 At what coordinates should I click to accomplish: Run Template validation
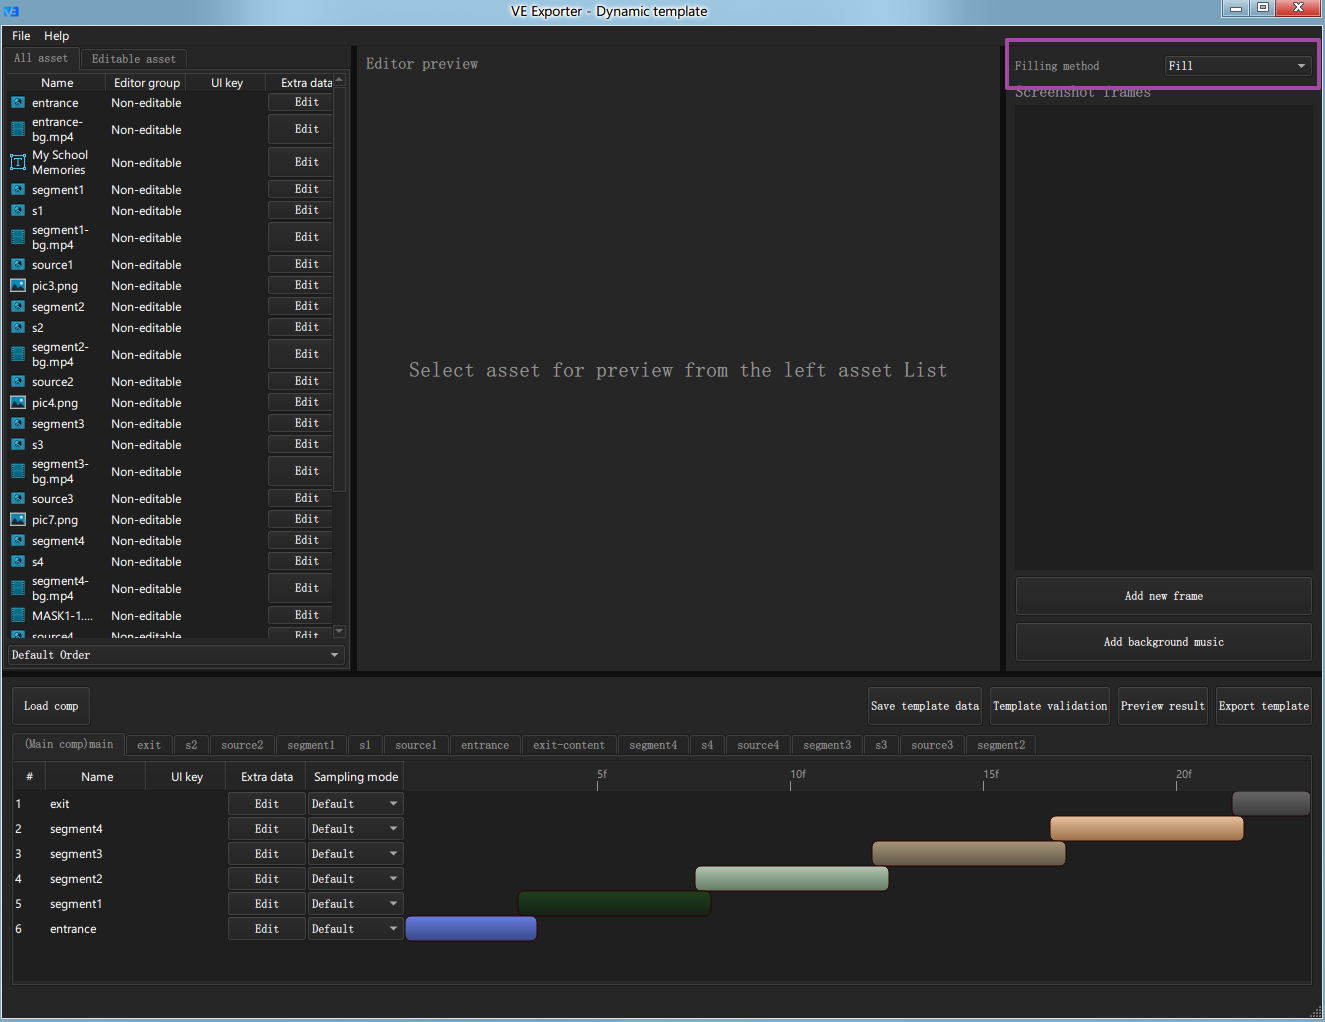coord(1050,706)
